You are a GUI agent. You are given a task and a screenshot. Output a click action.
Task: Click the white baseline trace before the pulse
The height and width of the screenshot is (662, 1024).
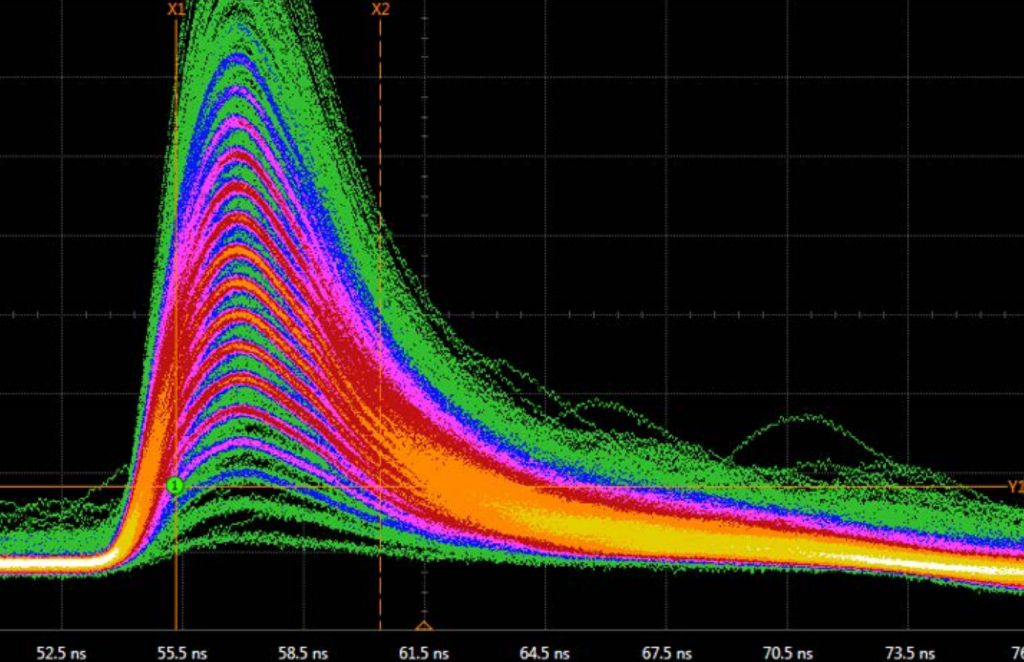click(x=50, y=564)
